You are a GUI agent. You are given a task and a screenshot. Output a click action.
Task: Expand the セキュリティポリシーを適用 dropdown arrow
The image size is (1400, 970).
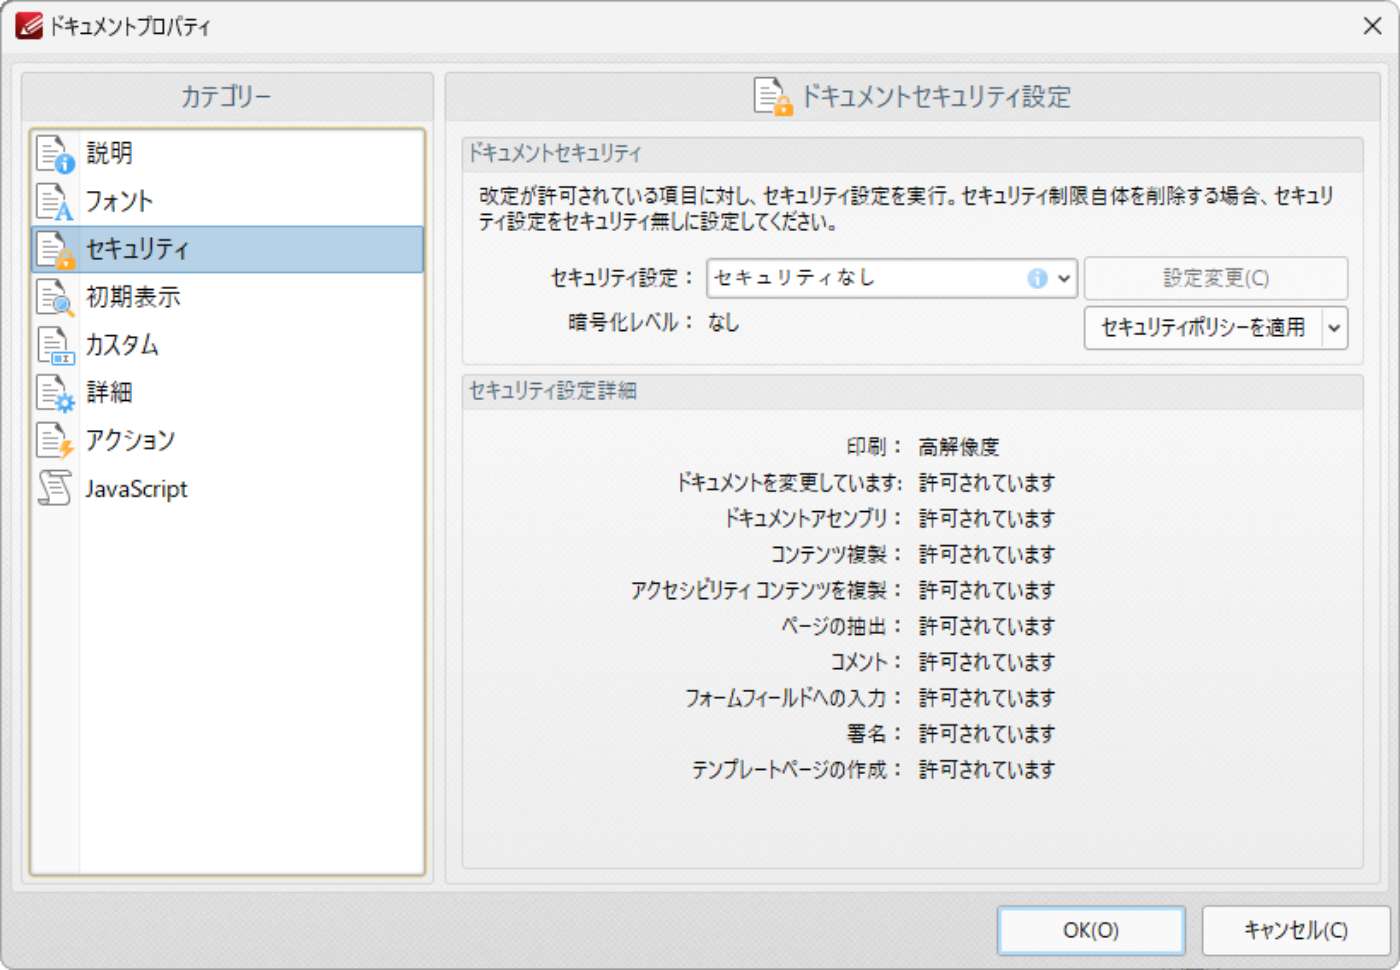[x=1334, y=328]
